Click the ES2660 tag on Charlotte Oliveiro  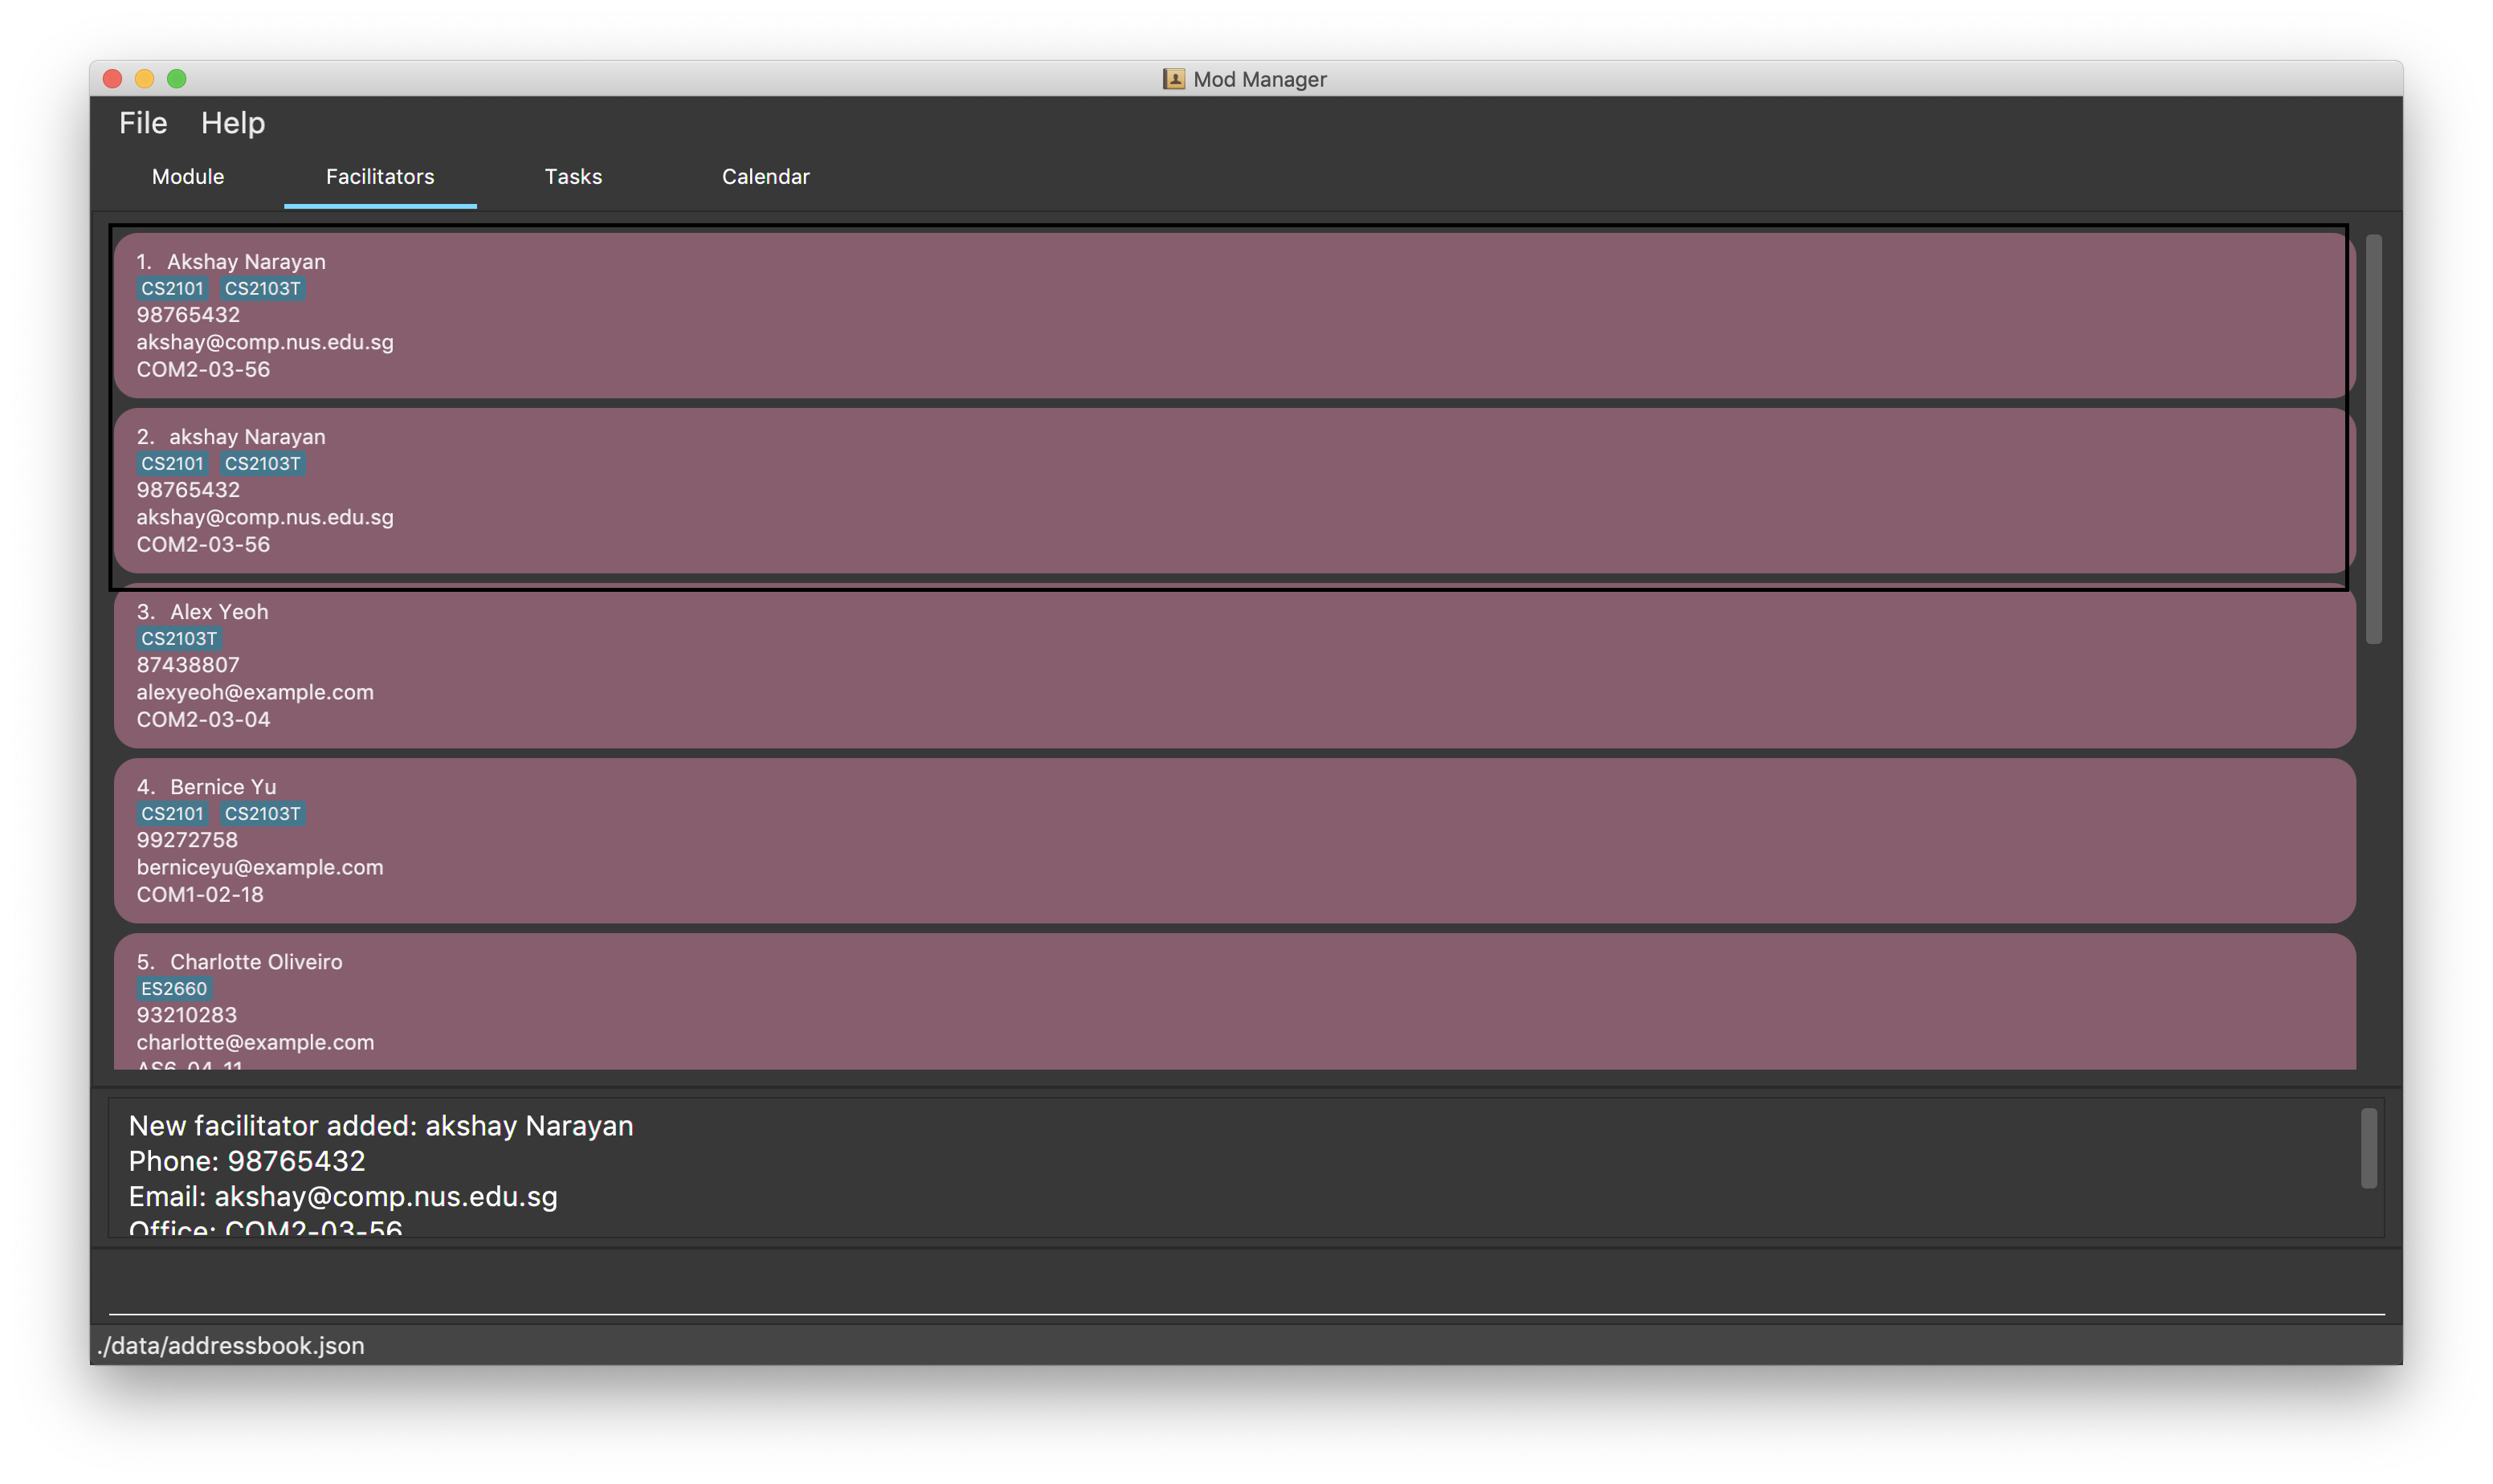coord(174,989)
